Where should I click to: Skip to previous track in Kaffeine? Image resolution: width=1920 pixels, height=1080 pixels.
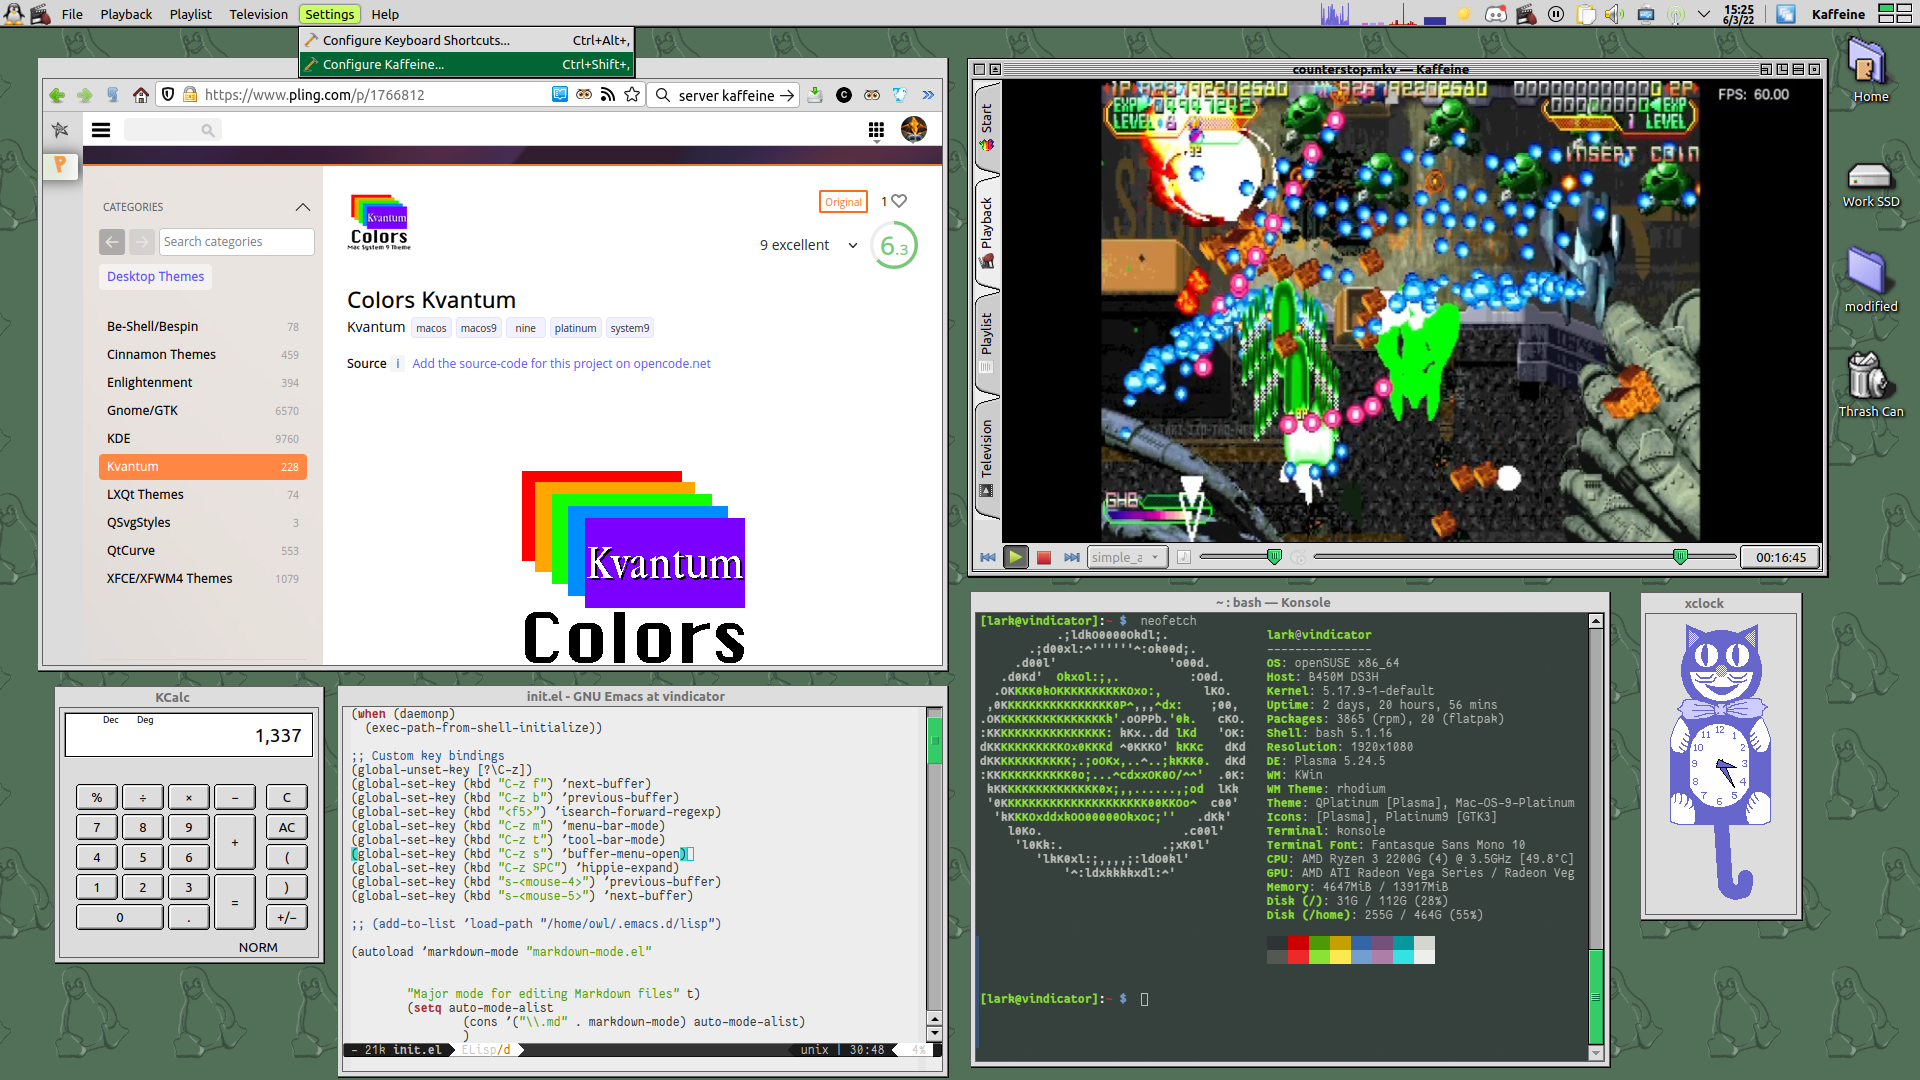[988, 558]
